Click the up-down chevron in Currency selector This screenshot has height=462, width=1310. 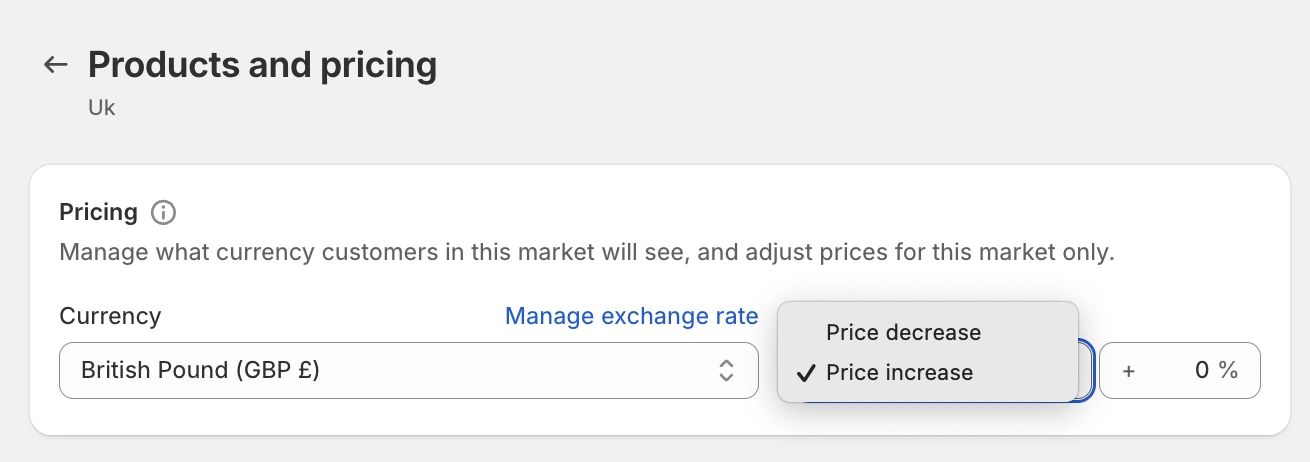[x=727, y=370]
